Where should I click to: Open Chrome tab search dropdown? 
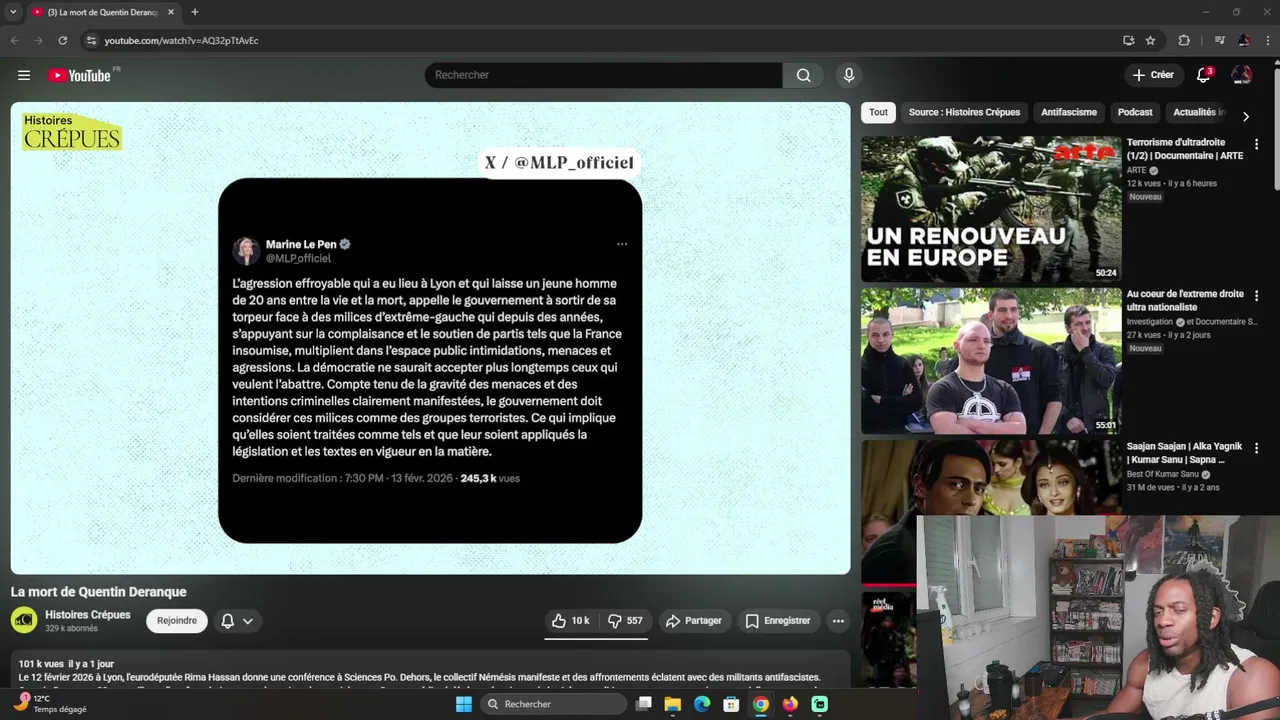12,12
